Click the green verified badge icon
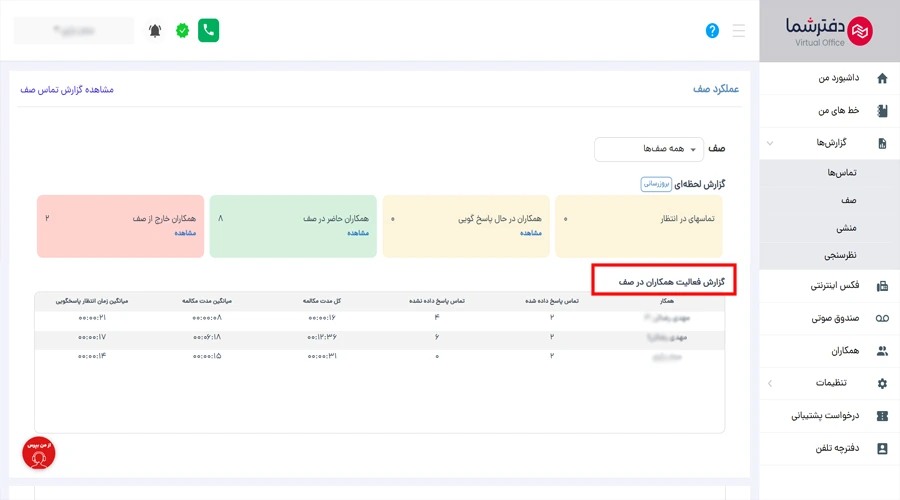 coord(183,30)
